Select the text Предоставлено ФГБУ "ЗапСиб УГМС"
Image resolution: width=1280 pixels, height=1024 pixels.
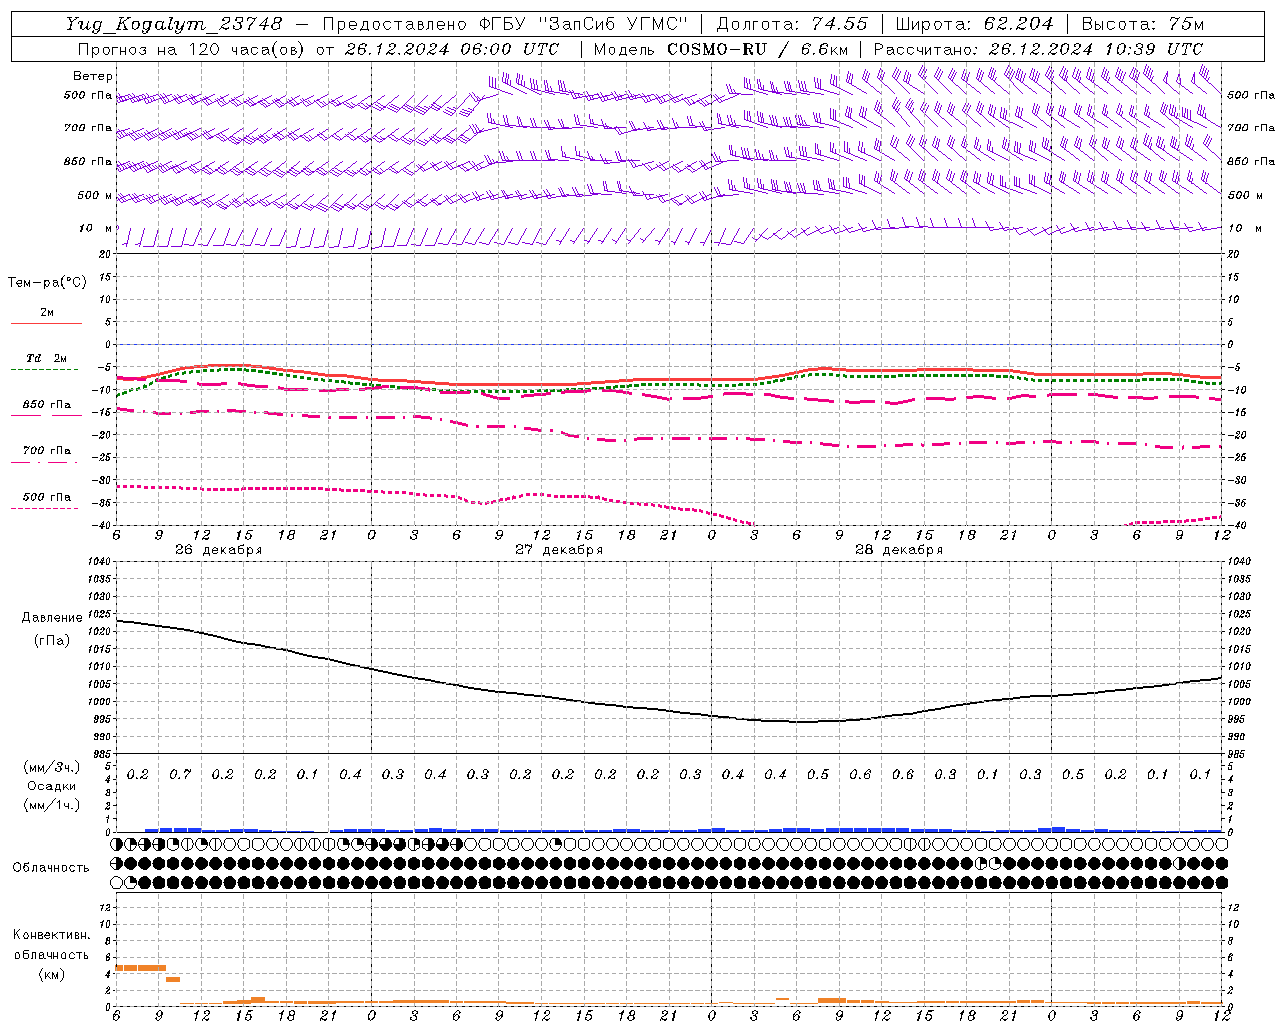point(506,24)
